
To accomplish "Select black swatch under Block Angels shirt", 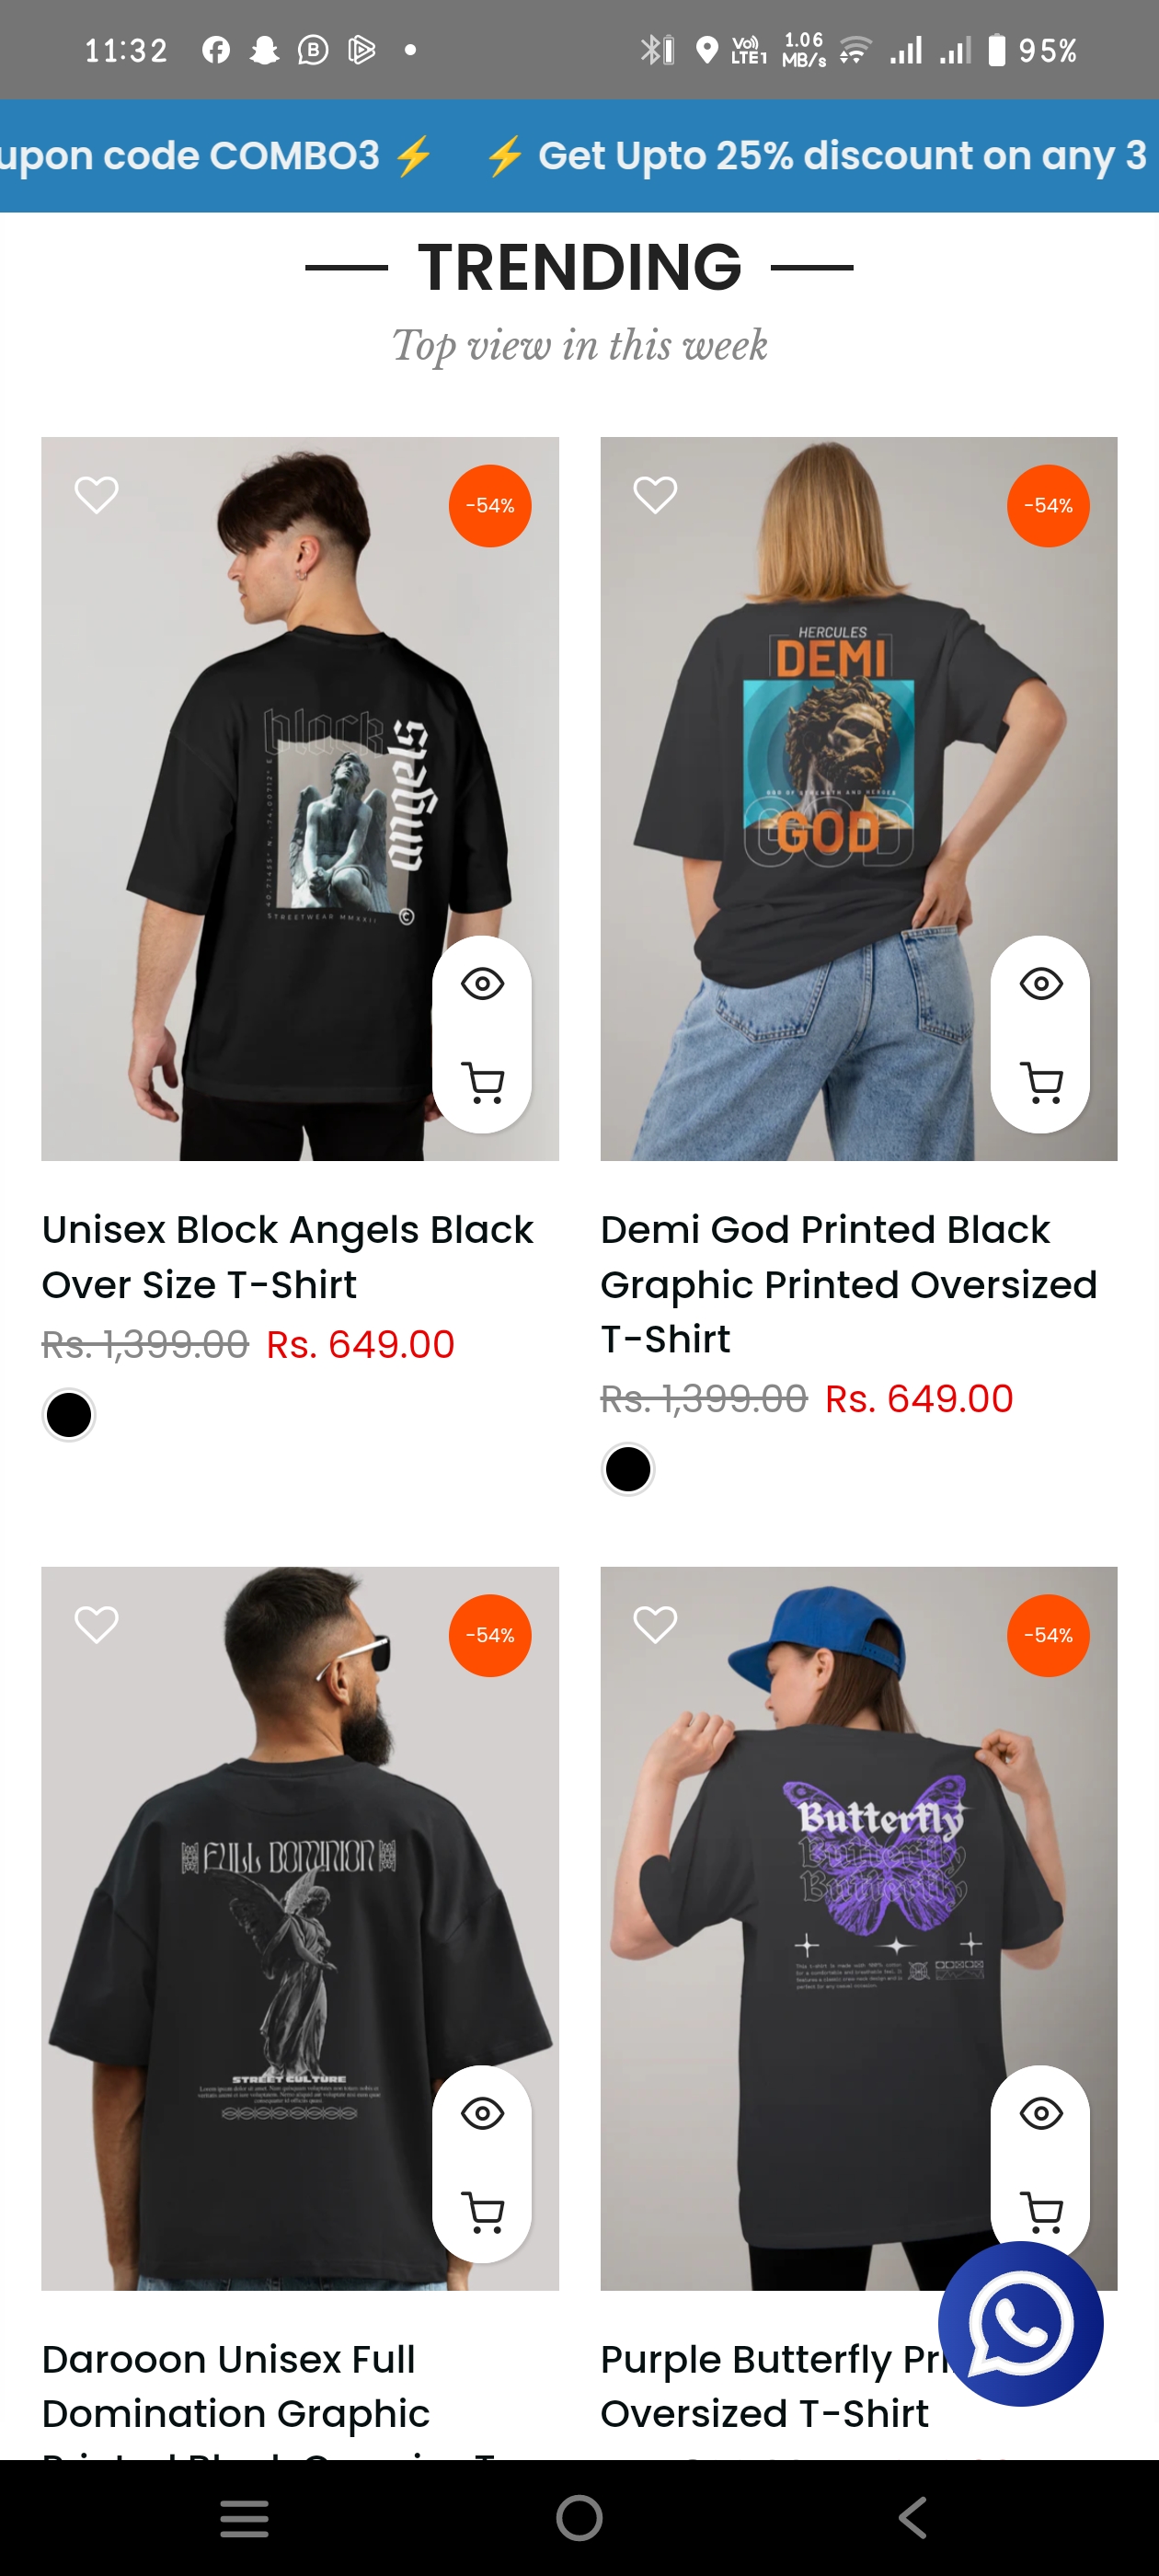I will [69, 1415].
